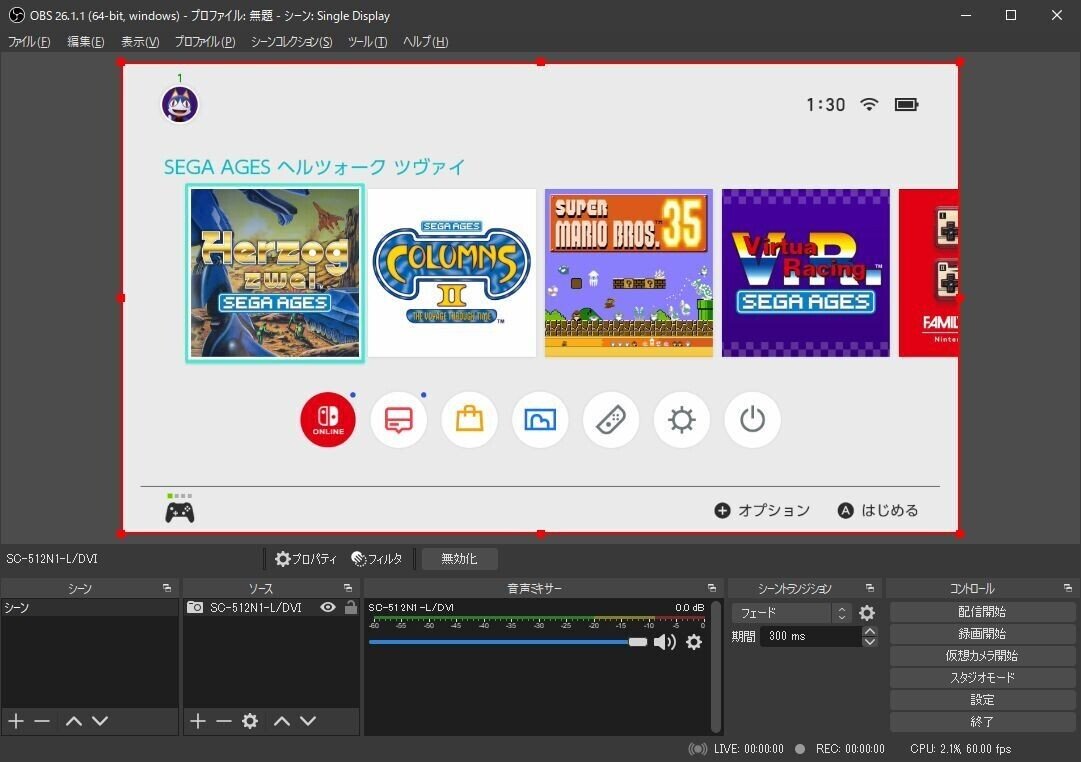This screenshot has width=1081, height=762.
Task: Open the ツール(T) menu
Action: point(367,41)
